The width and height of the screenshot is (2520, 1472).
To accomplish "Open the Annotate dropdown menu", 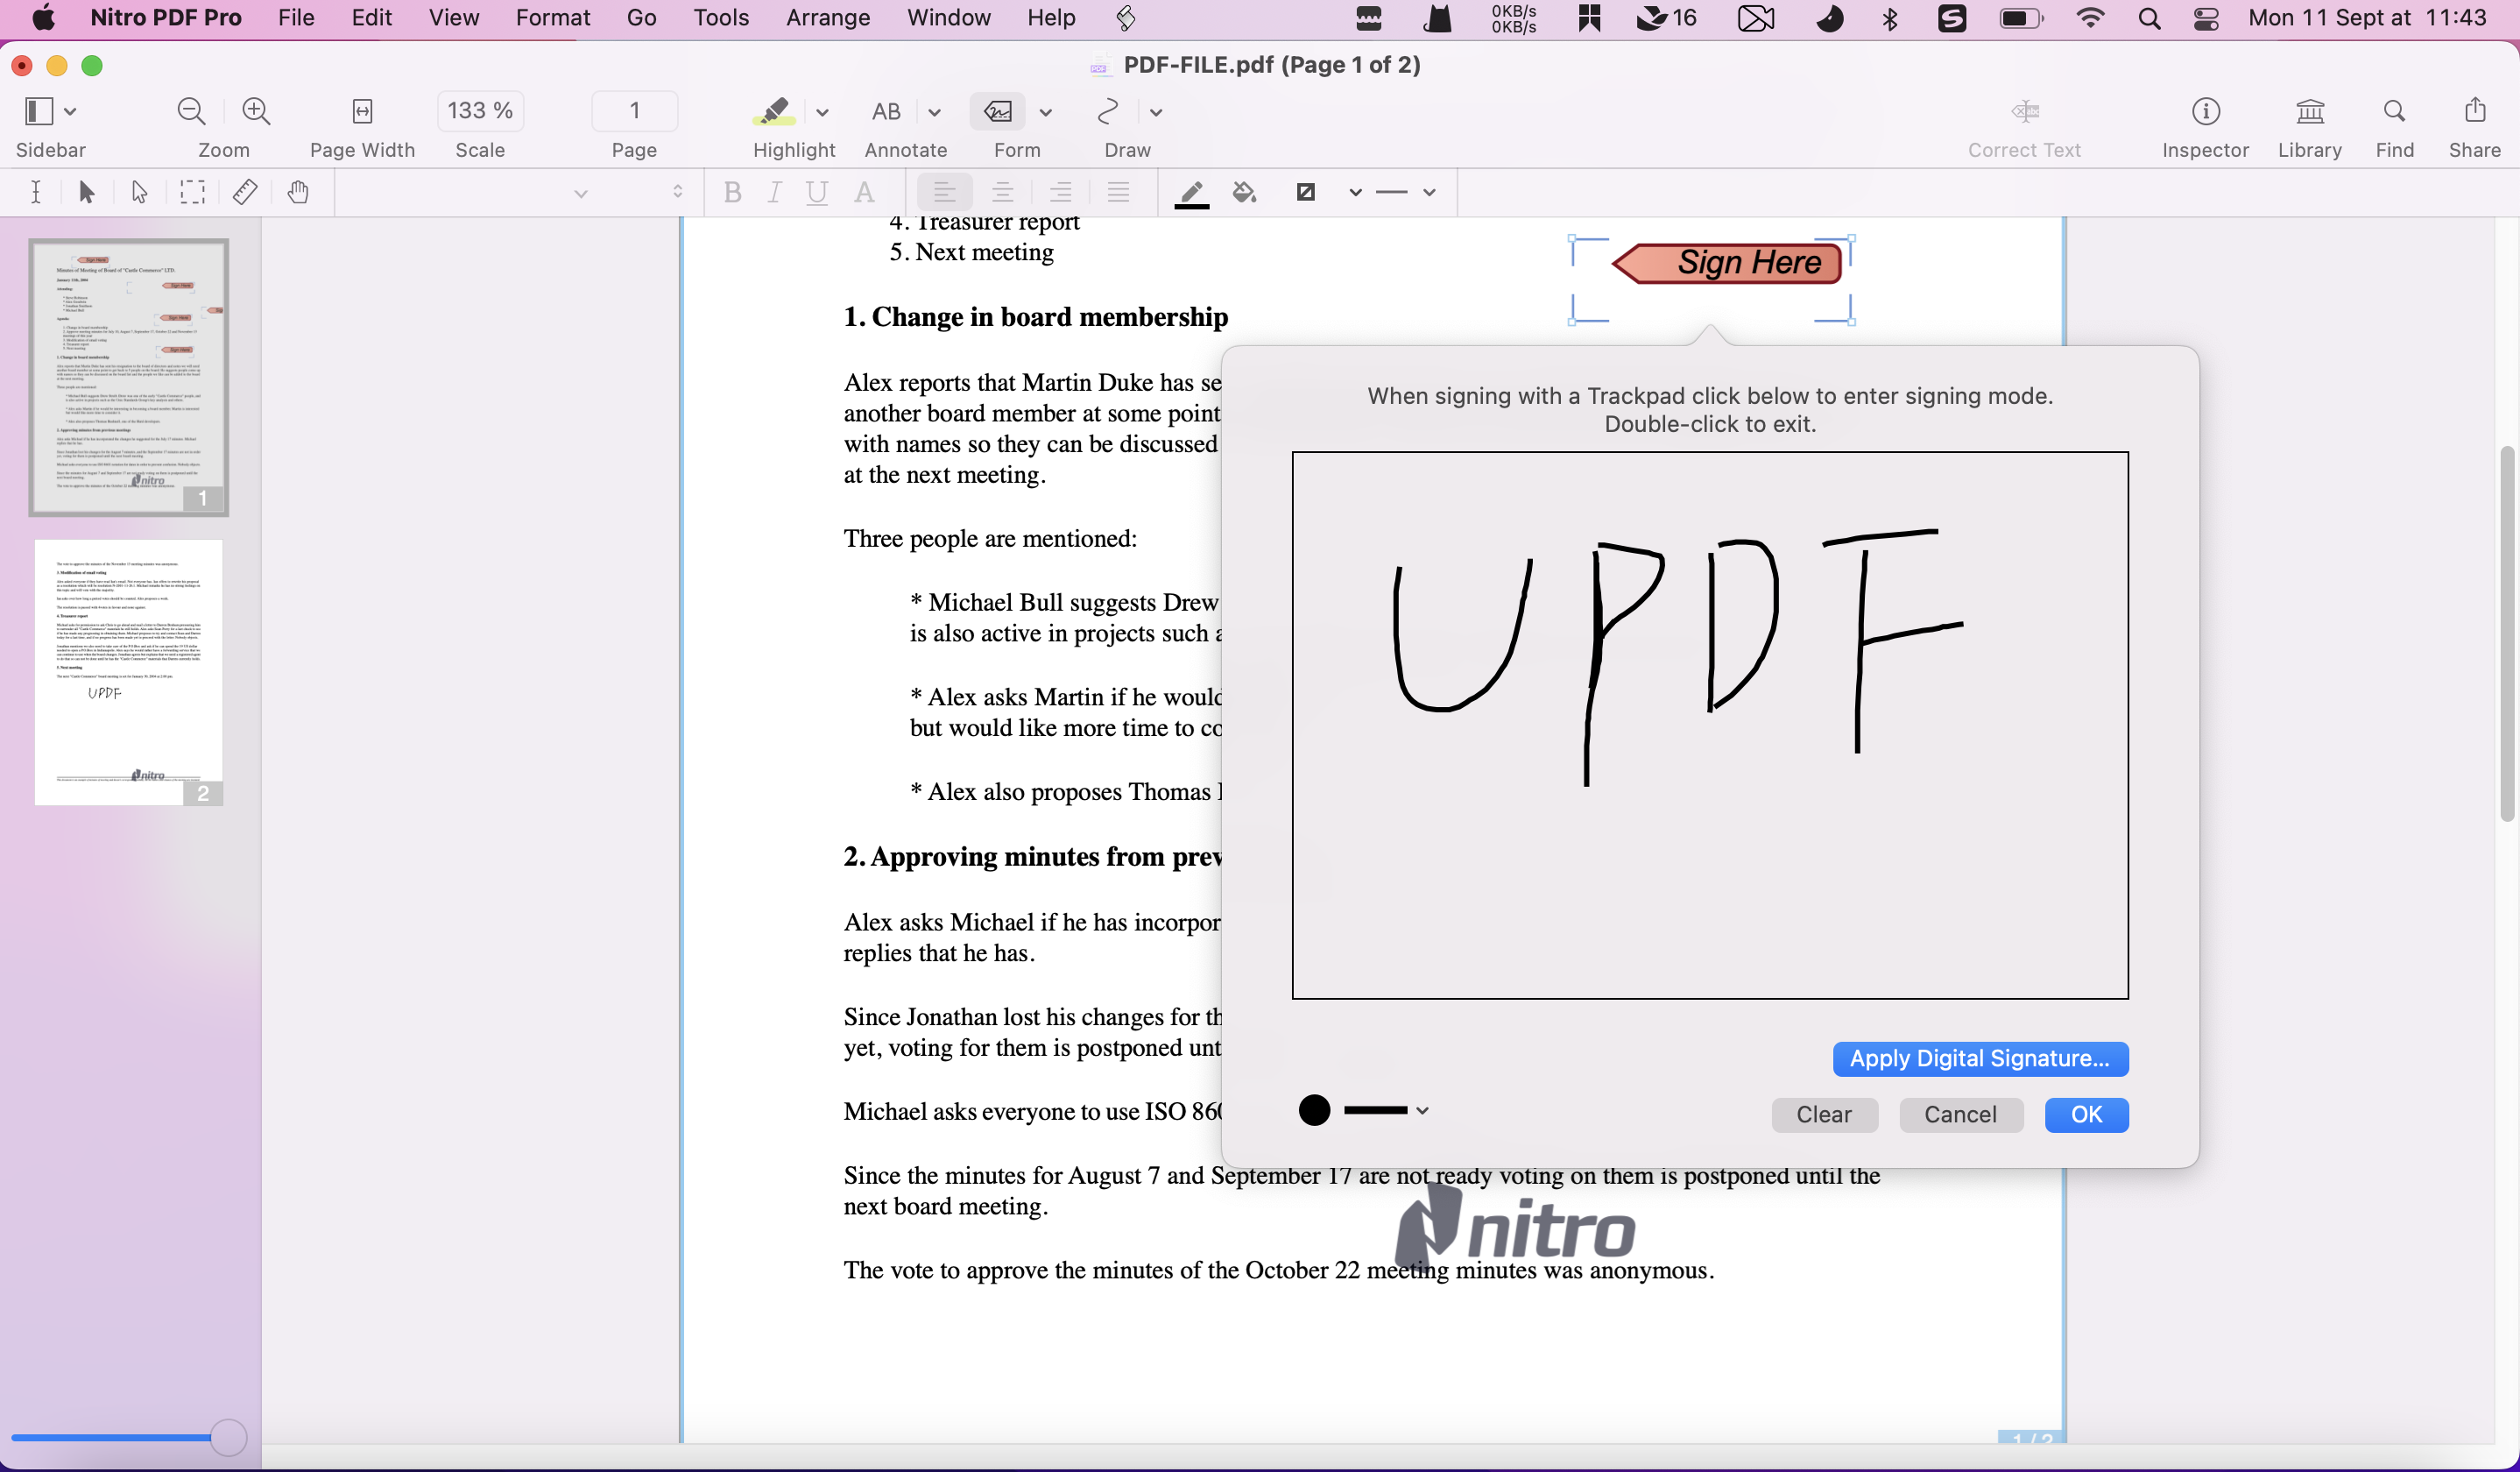I will 934,112.
